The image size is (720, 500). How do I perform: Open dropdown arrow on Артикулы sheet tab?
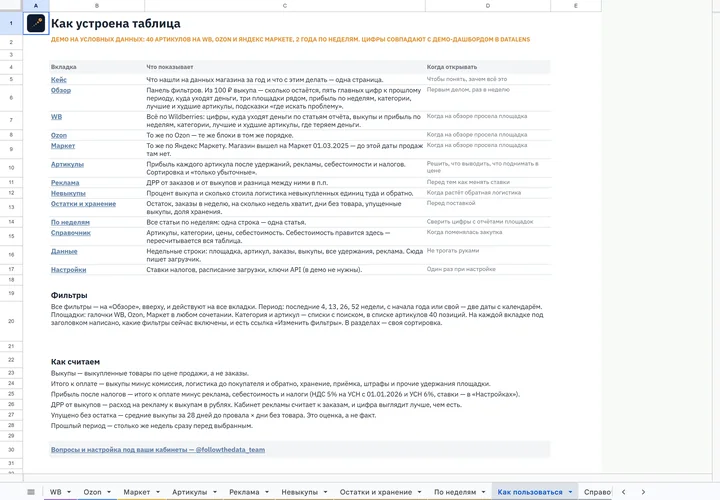[x=214, y=492]
